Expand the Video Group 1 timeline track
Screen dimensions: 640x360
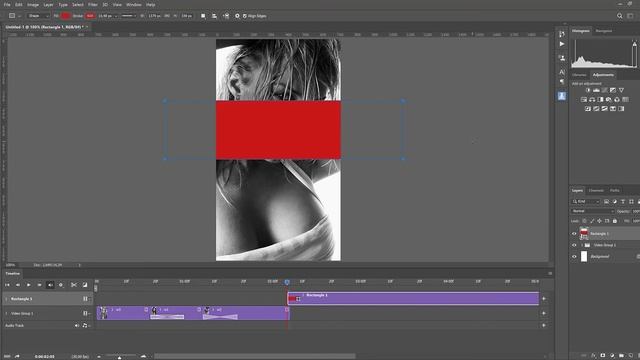tap(6, 313)
